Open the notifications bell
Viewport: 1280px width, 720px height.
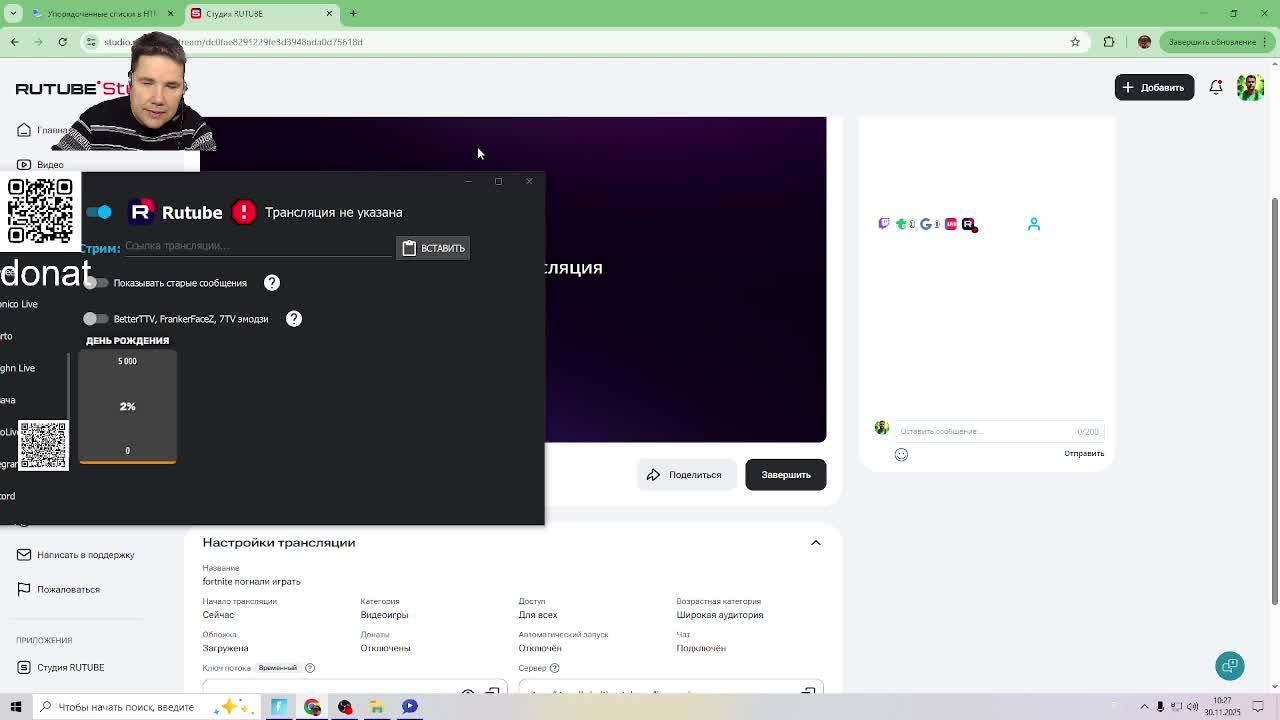[1216, 87]
